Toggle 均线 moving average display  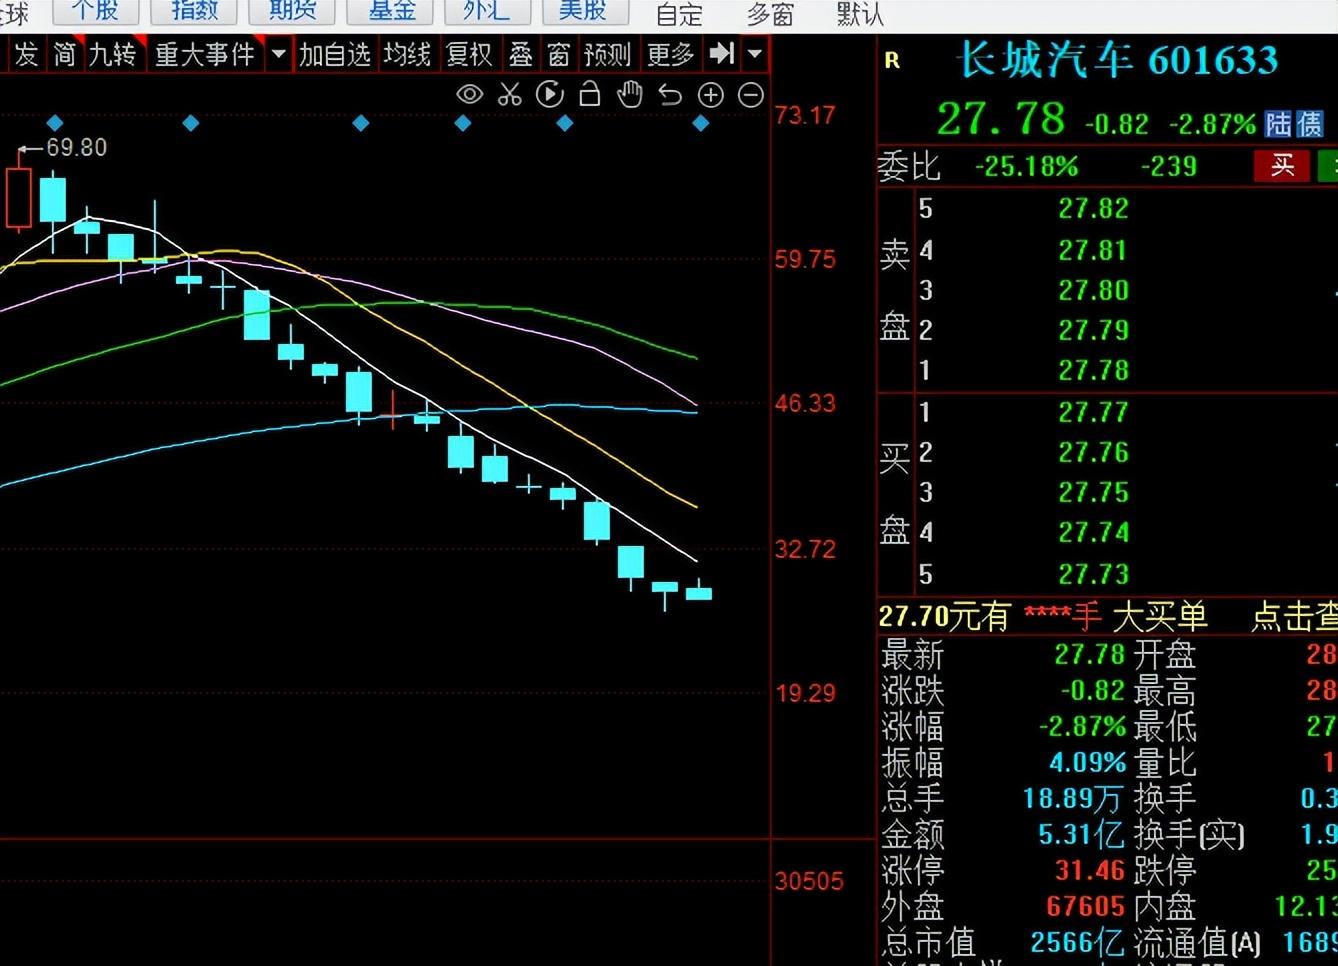[x=407, y=54]
